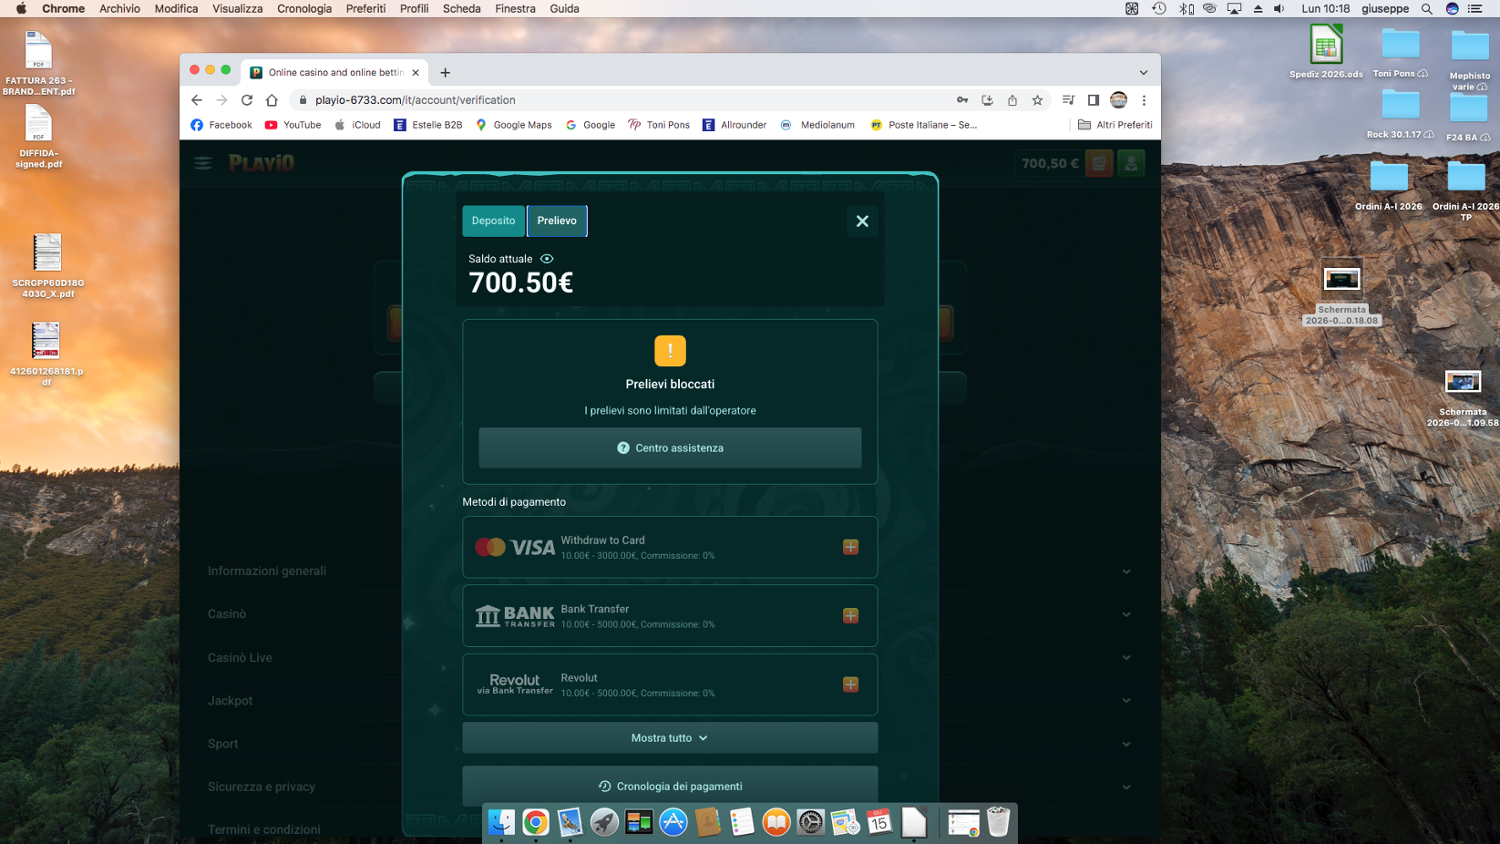Expand the Informazioni generali section
Viewport: 1500px width, 844px height.
pyautogui.click(x=670, y=571)
